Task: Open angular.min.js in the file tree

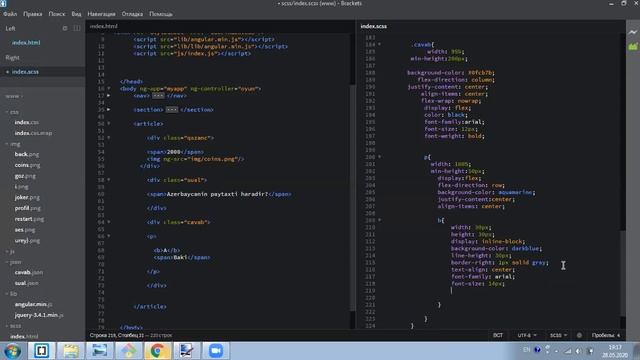Action: [33, 304]
